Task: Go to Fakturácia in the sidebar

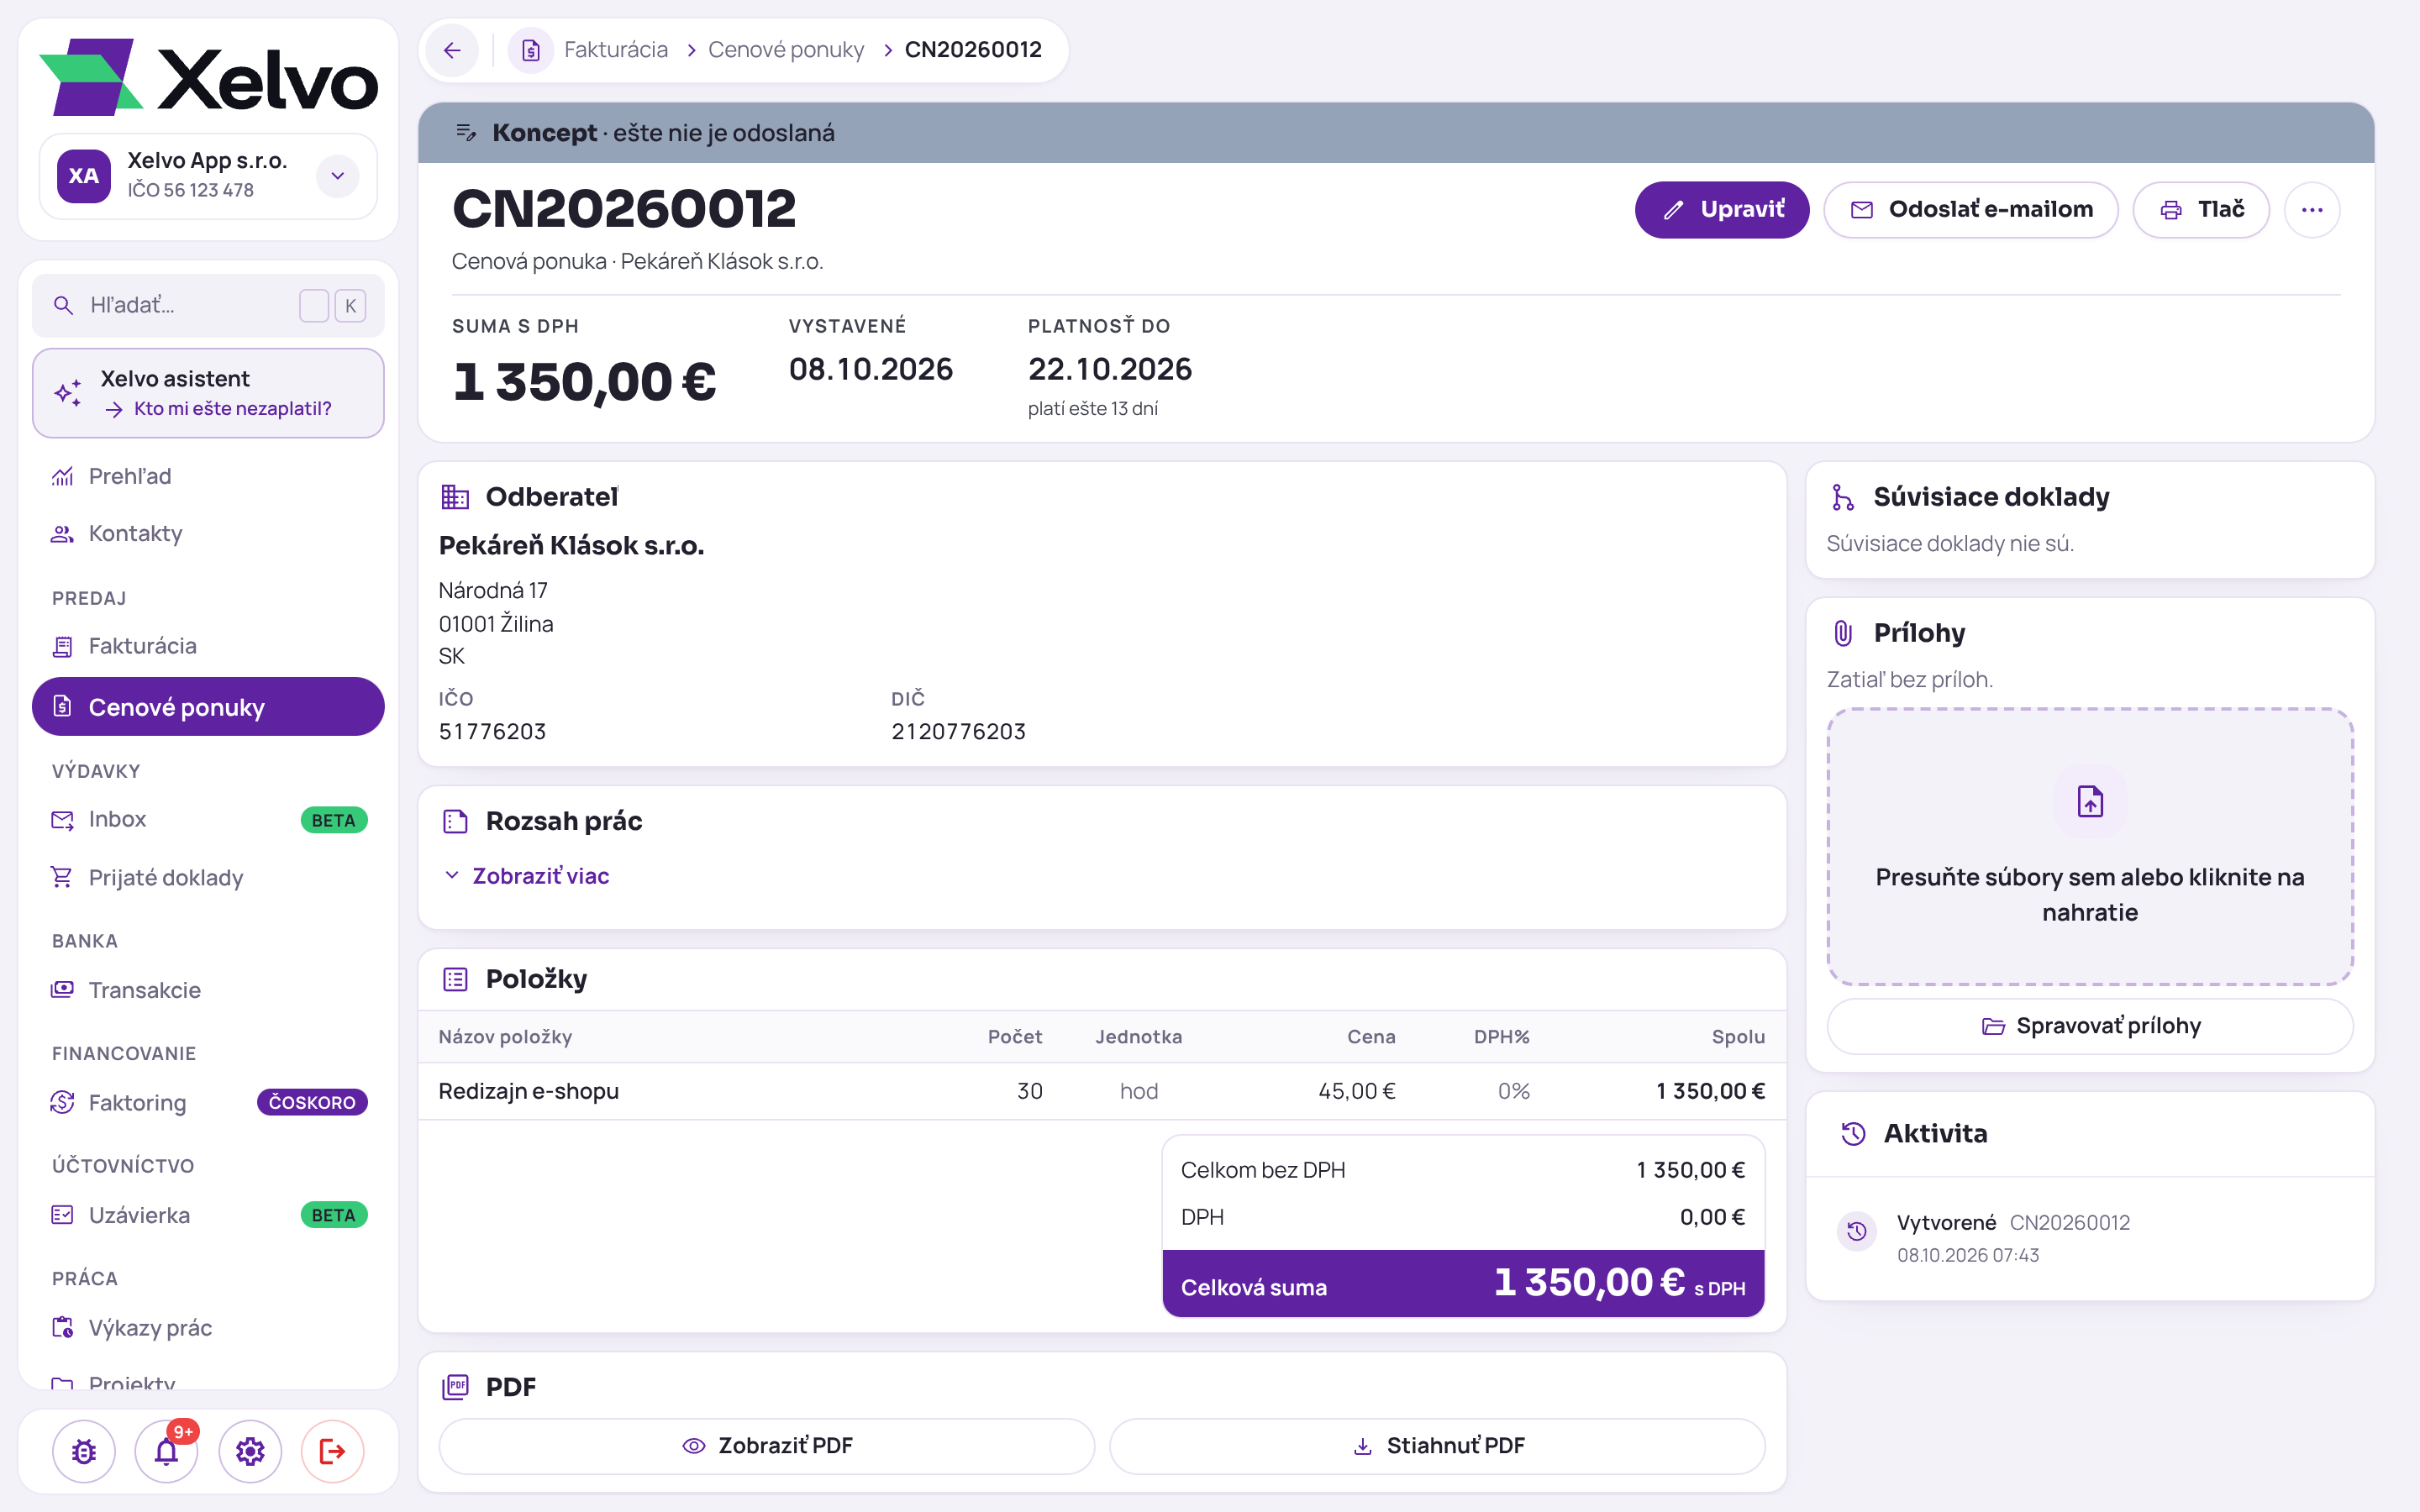Action: tap(208, 646)
